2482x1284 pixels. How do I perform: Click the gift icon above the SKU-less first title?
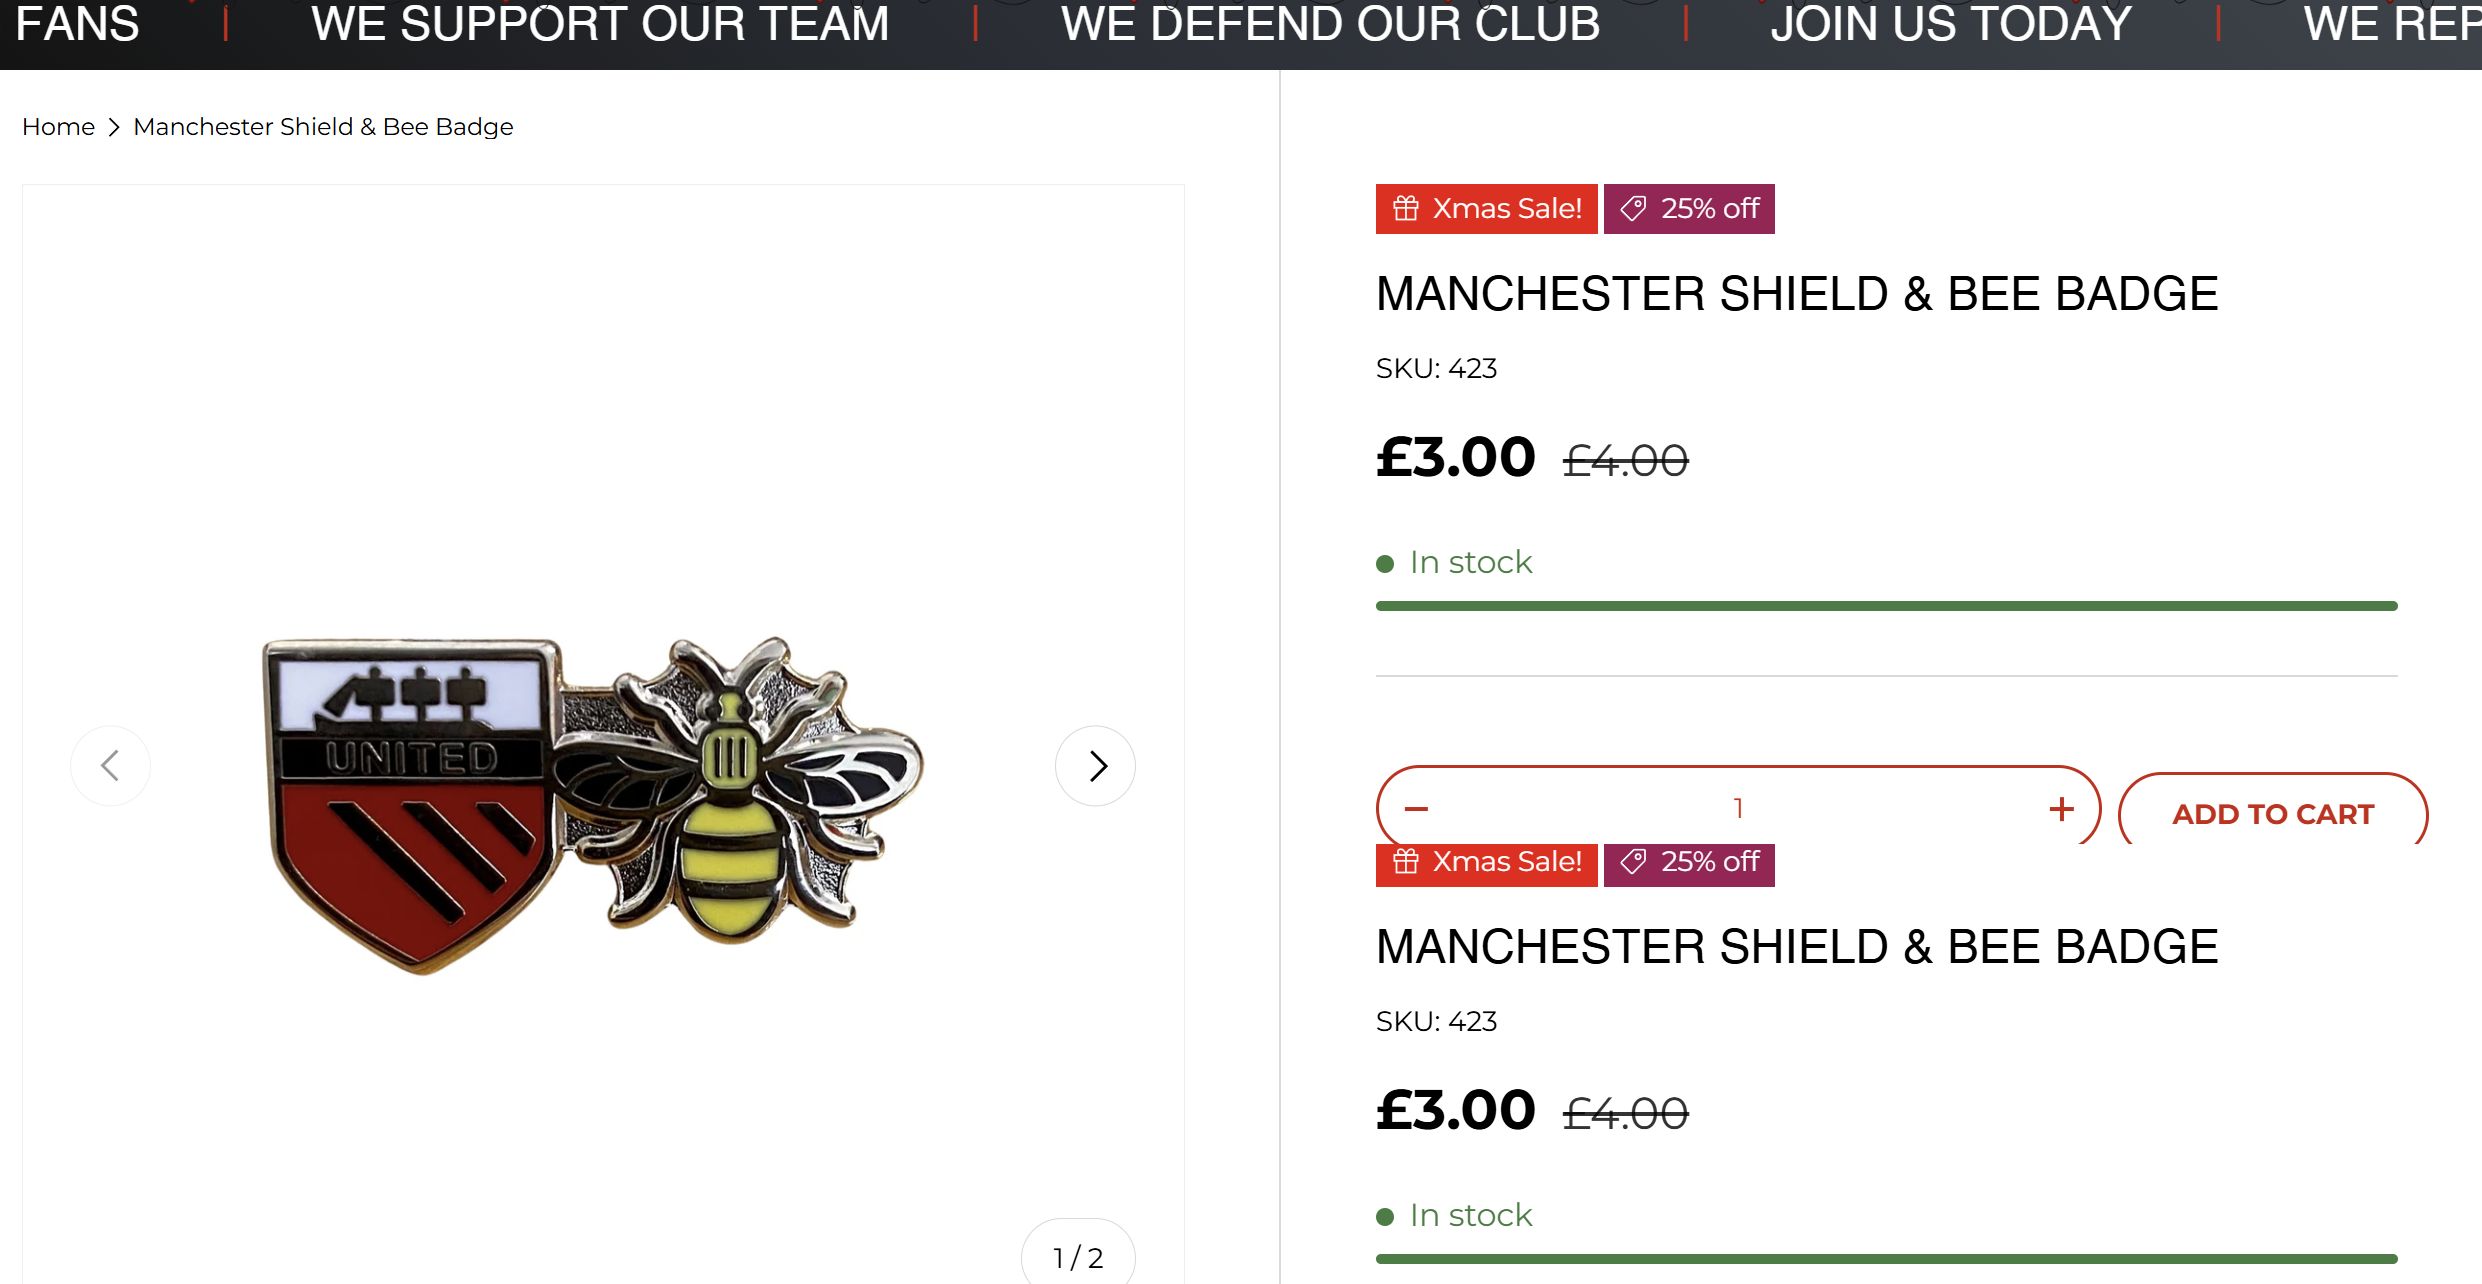pos(1406,208)
